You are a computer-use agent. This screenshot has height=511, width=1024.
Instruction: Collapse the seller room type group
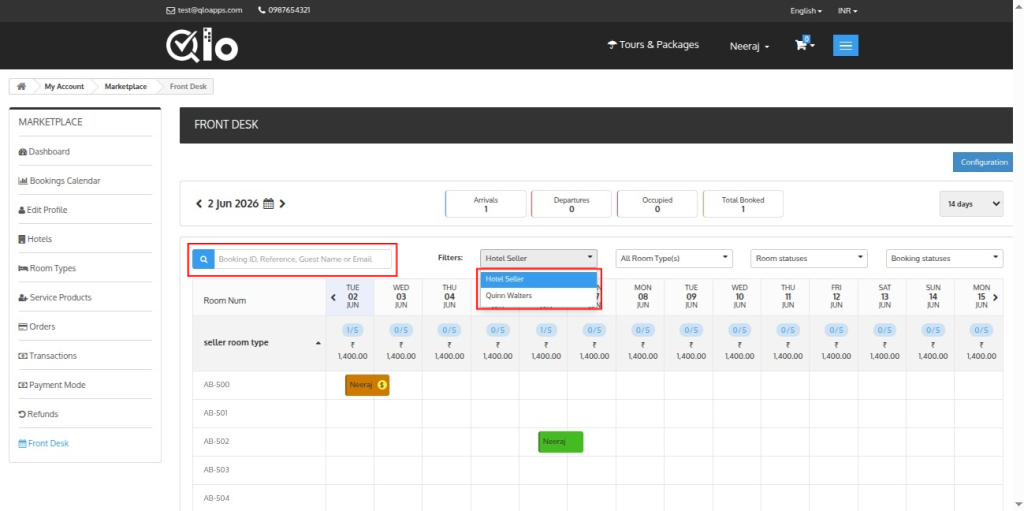click(x=318, y=343)
